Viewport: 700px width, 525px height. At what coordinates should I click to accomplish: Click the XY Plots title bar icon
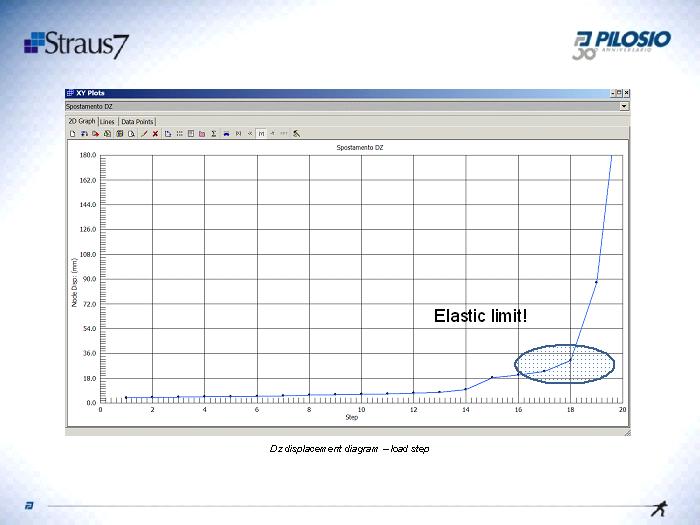click(70, 93)
